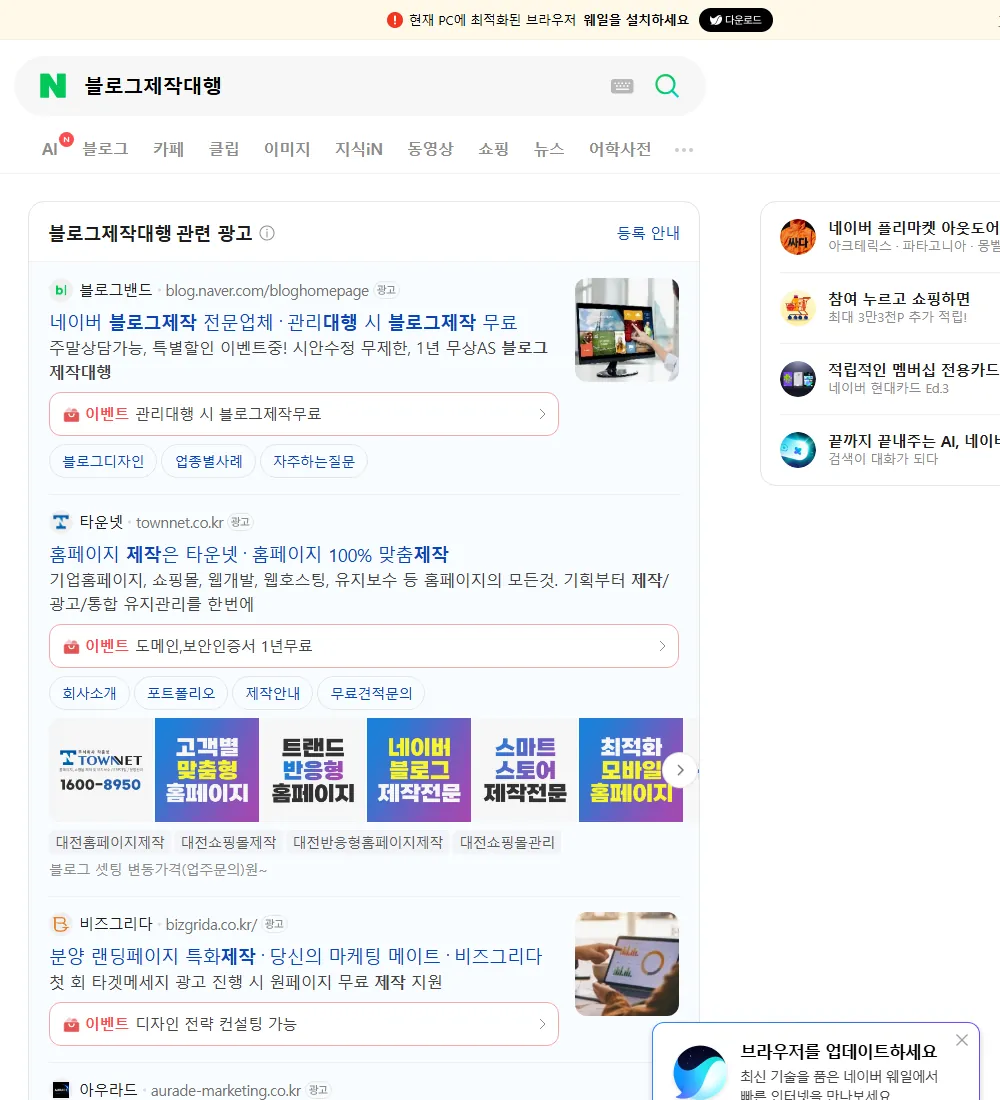1000x1100 pixels.
Task: Close the browser update popup
Action: coord(961,1040)
